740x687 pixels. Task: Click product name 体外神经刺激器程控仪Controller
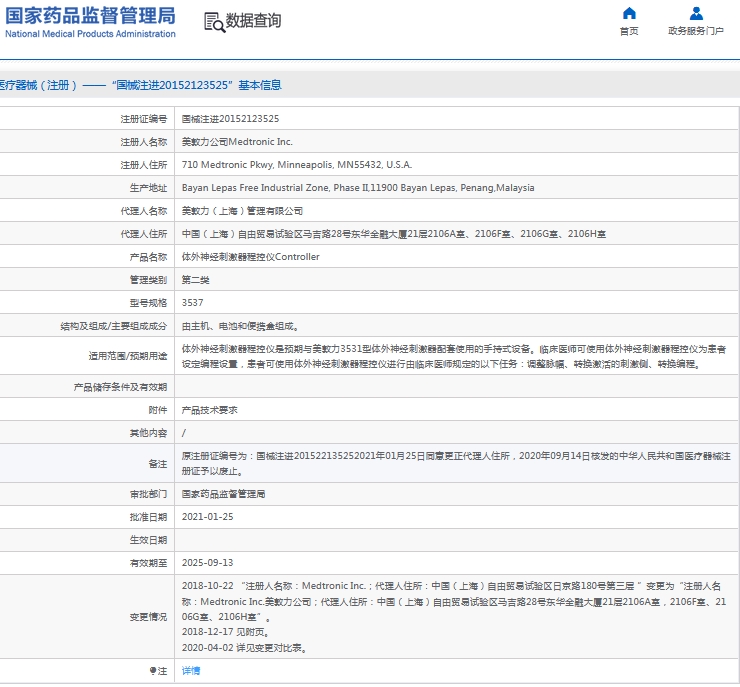pos(251,257)
